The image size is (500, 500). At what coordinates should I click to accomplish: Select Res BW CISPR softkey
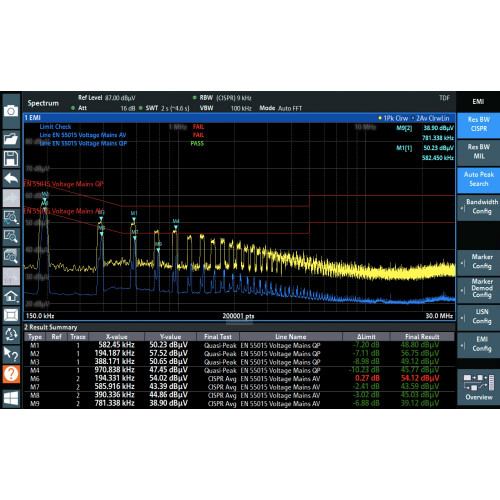click(478, 124)
